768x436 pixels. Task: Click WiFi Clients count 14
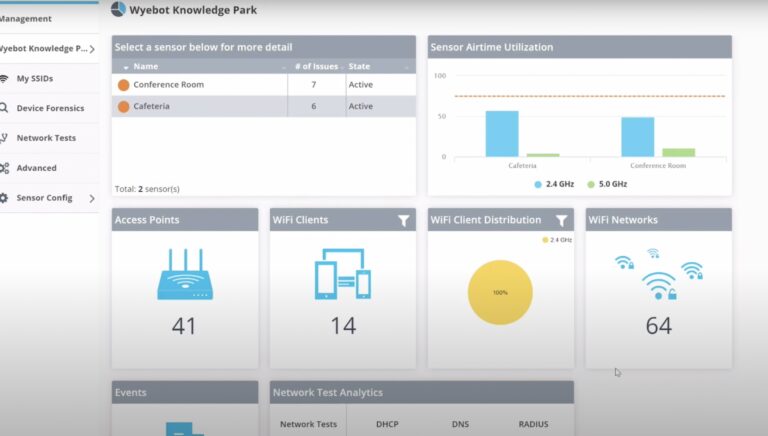[x=343, y=326]
